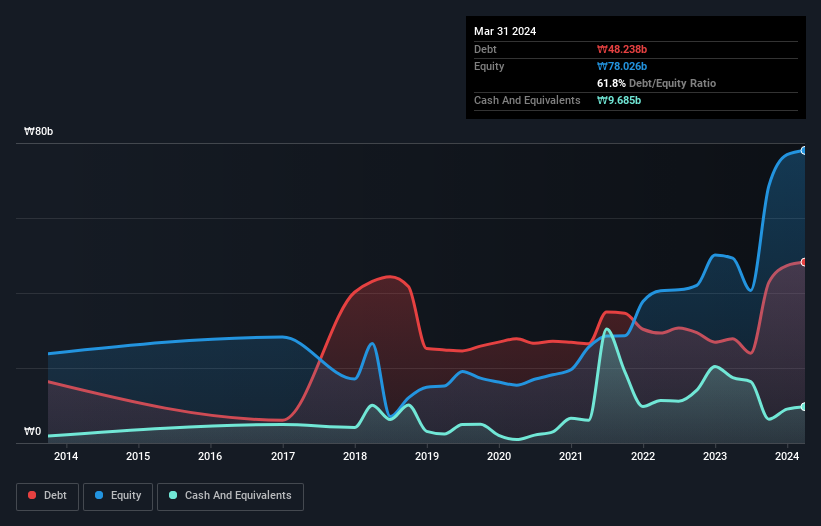Viewport: 821px width, 526px height.
Task: Select the red Debt endpoint marker
Action: tap(803, 262)
